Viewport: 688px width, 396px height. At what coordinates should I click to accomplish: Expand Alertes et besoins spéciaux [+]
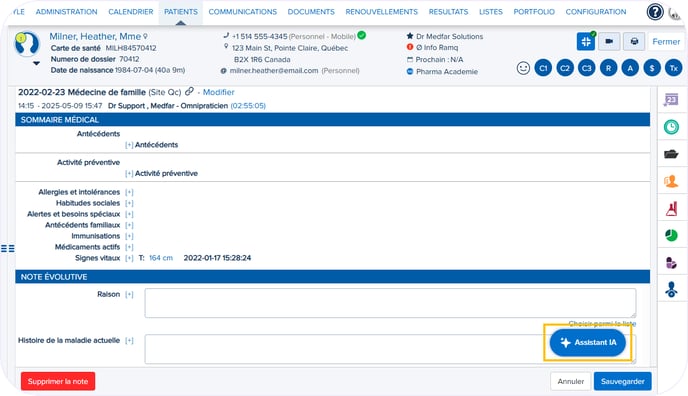pos(129,214)
